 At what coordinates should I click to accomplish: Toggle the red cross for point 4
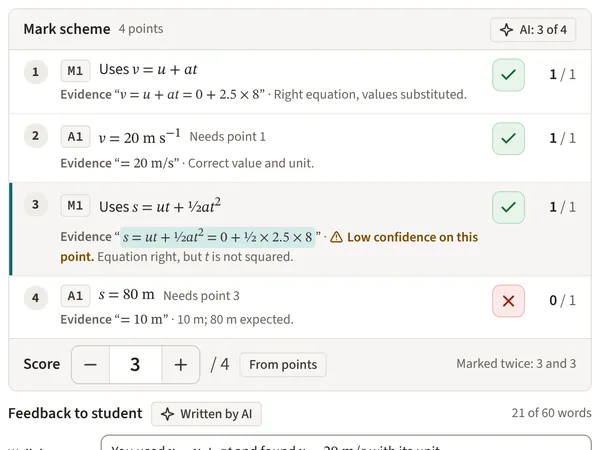pos(508,301)
